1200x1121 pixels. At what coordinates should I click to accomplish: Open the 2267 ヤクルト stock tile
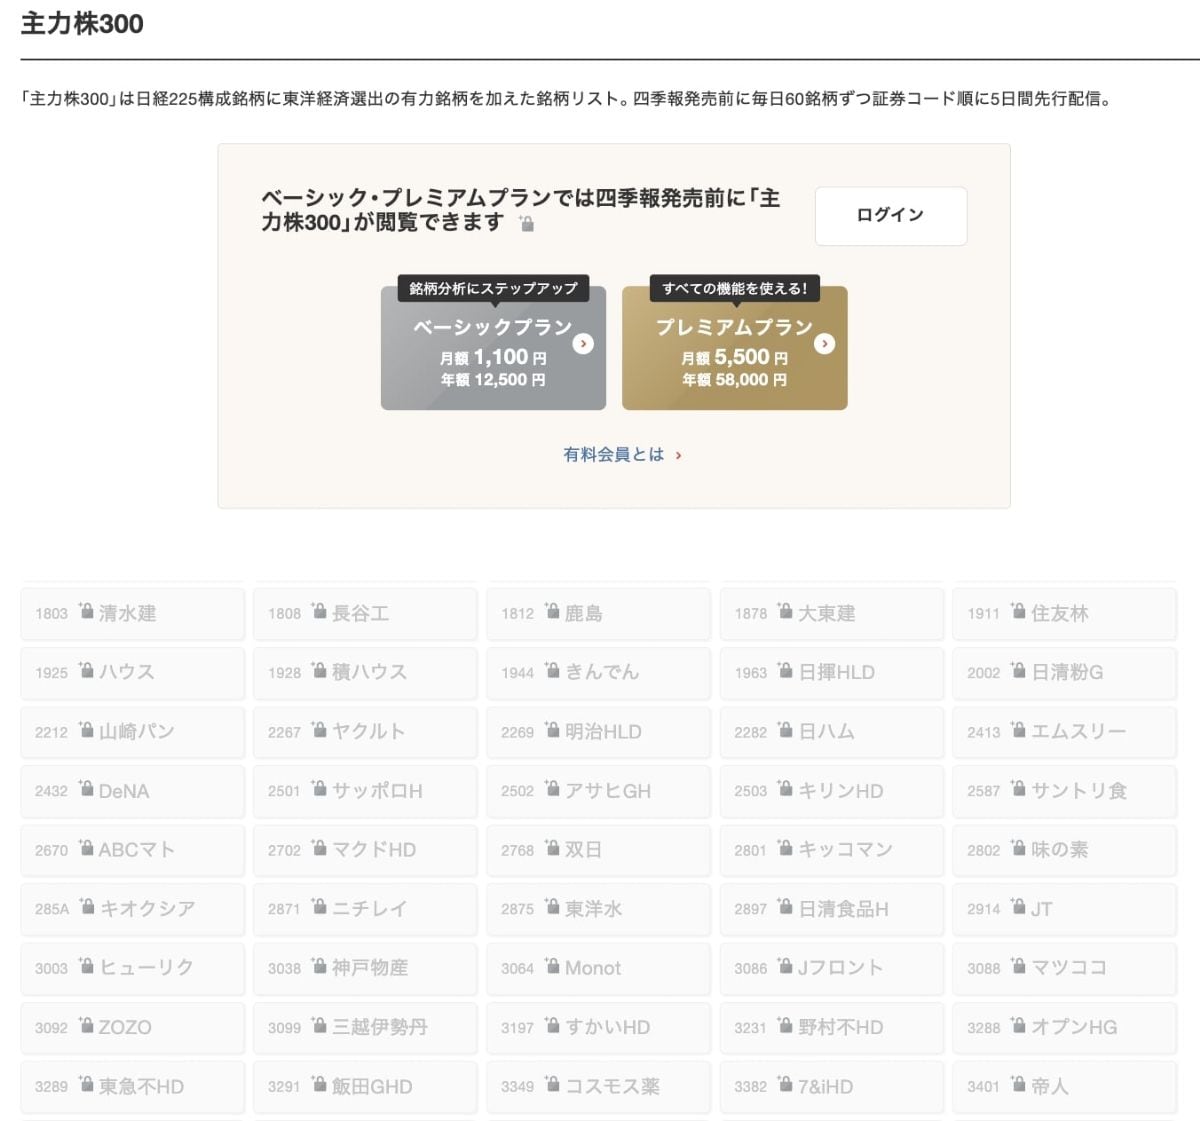(365, 731)
